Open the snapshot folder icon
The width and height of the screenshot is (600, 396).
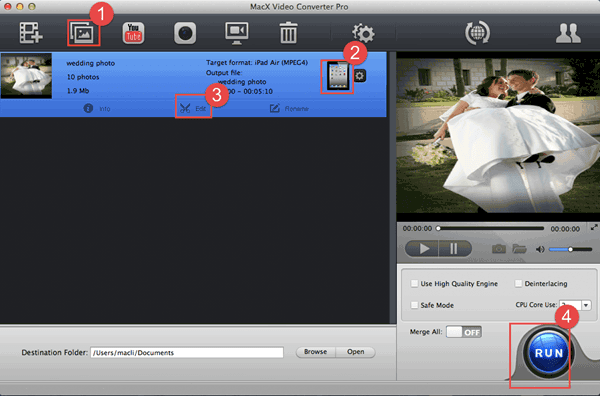[x=519, y=249]
